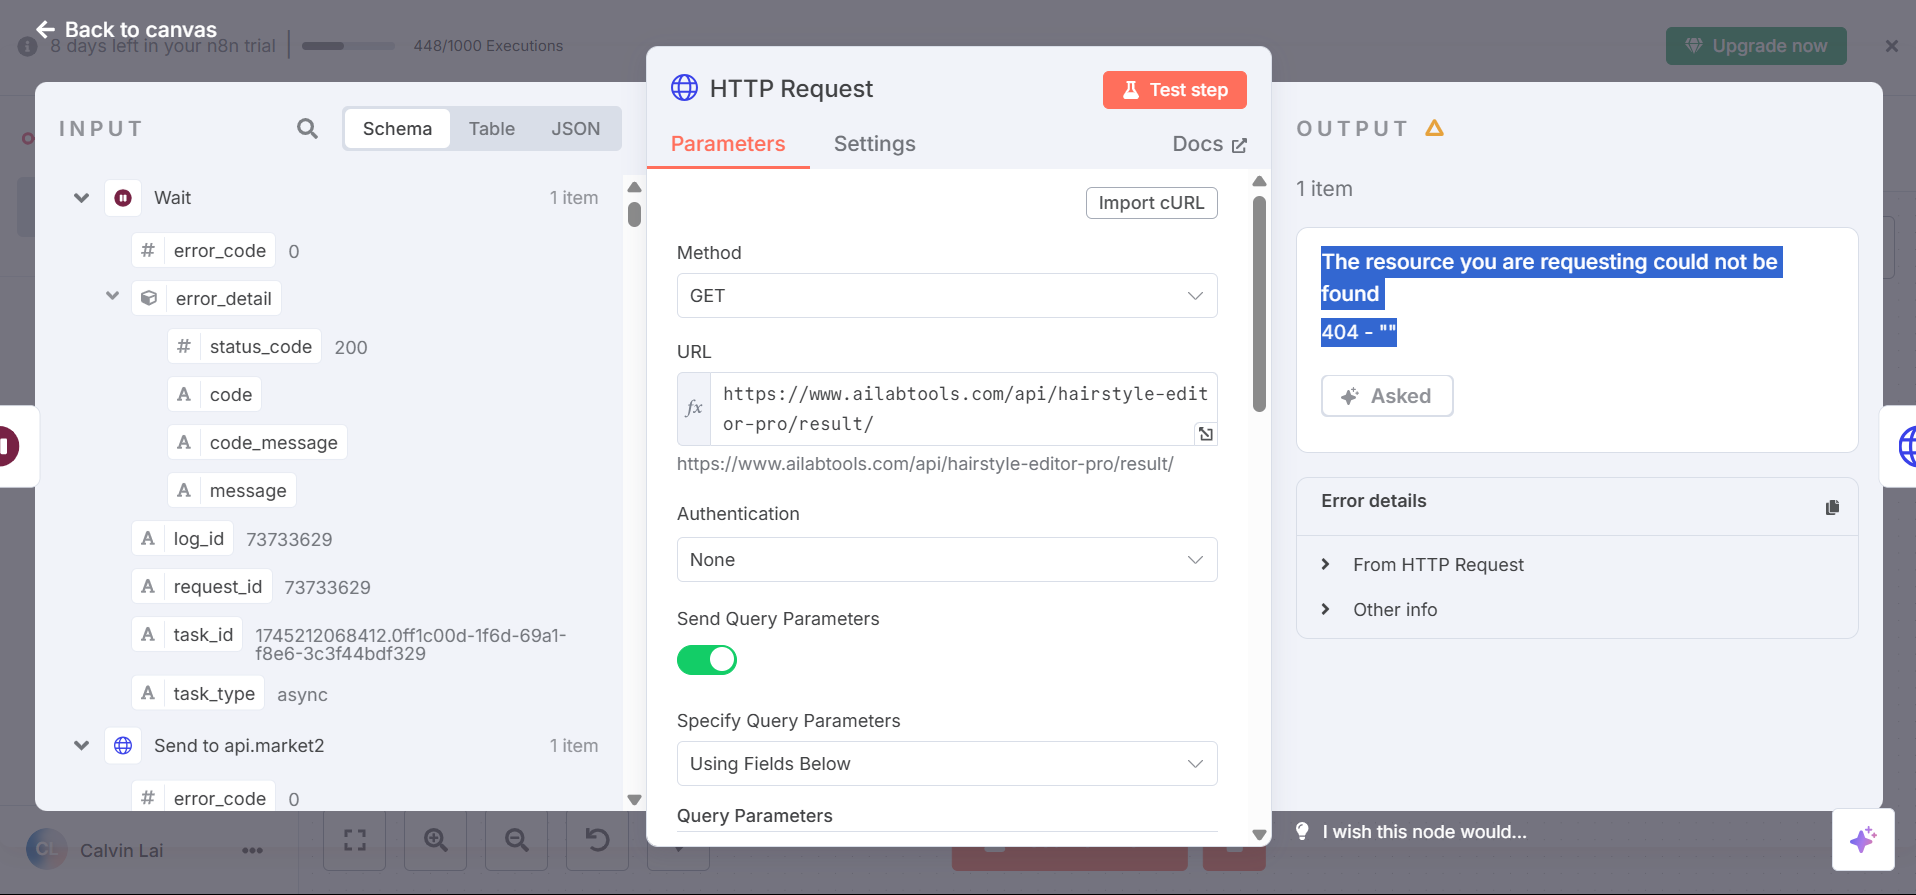Click the parameters panel scrollbar thumb
1916x895 pixels.
[x=1259, y=303]
